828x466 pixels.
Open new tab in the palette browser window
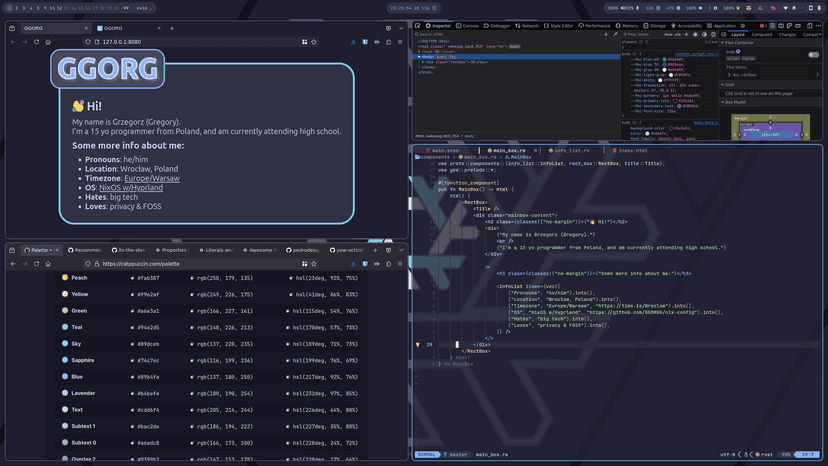375,250
